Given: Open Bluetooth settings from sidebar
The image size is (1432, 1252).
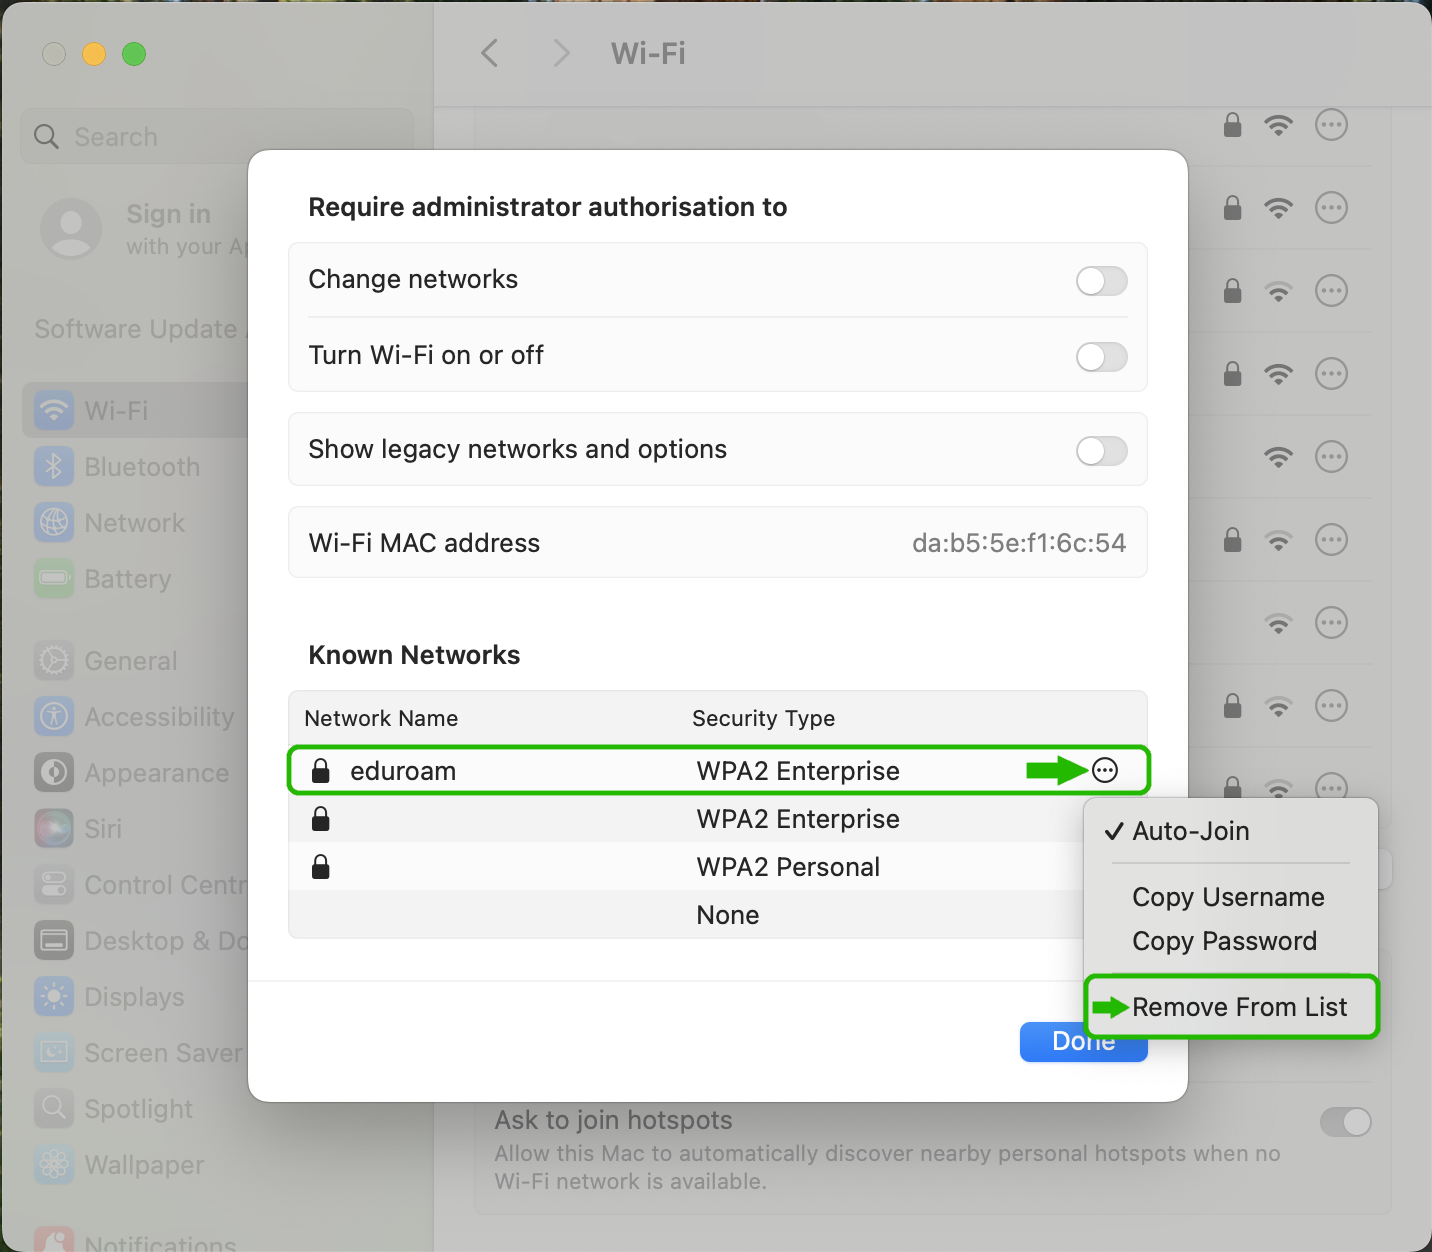Looking at the screenshot, I should pos(141,466).
